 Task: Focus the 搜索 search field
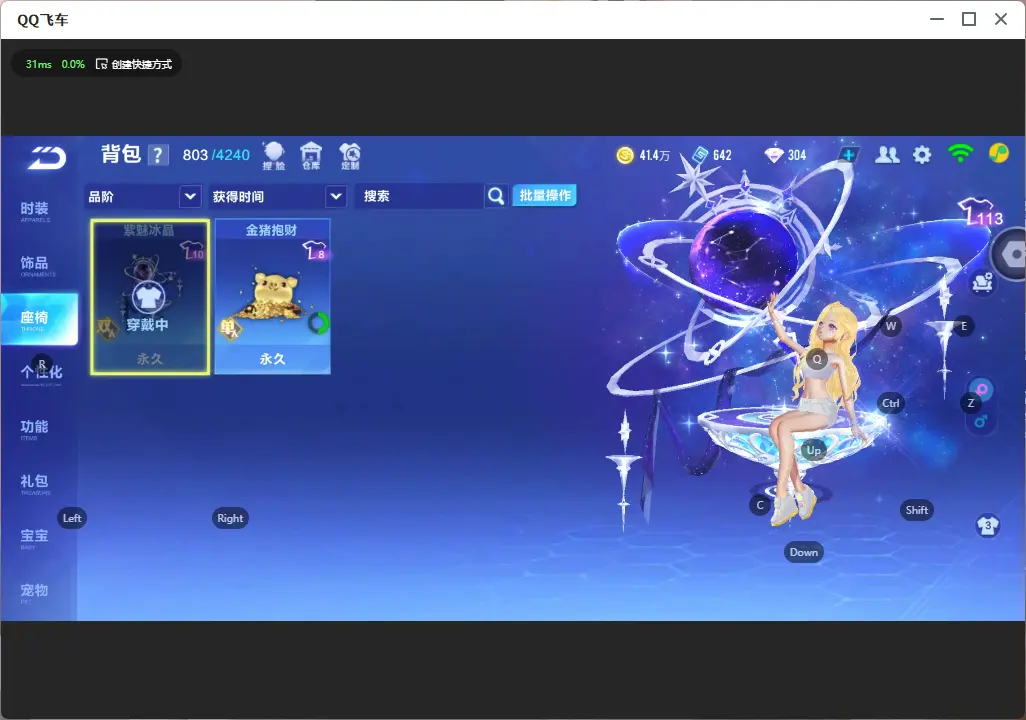coord(419,196)
